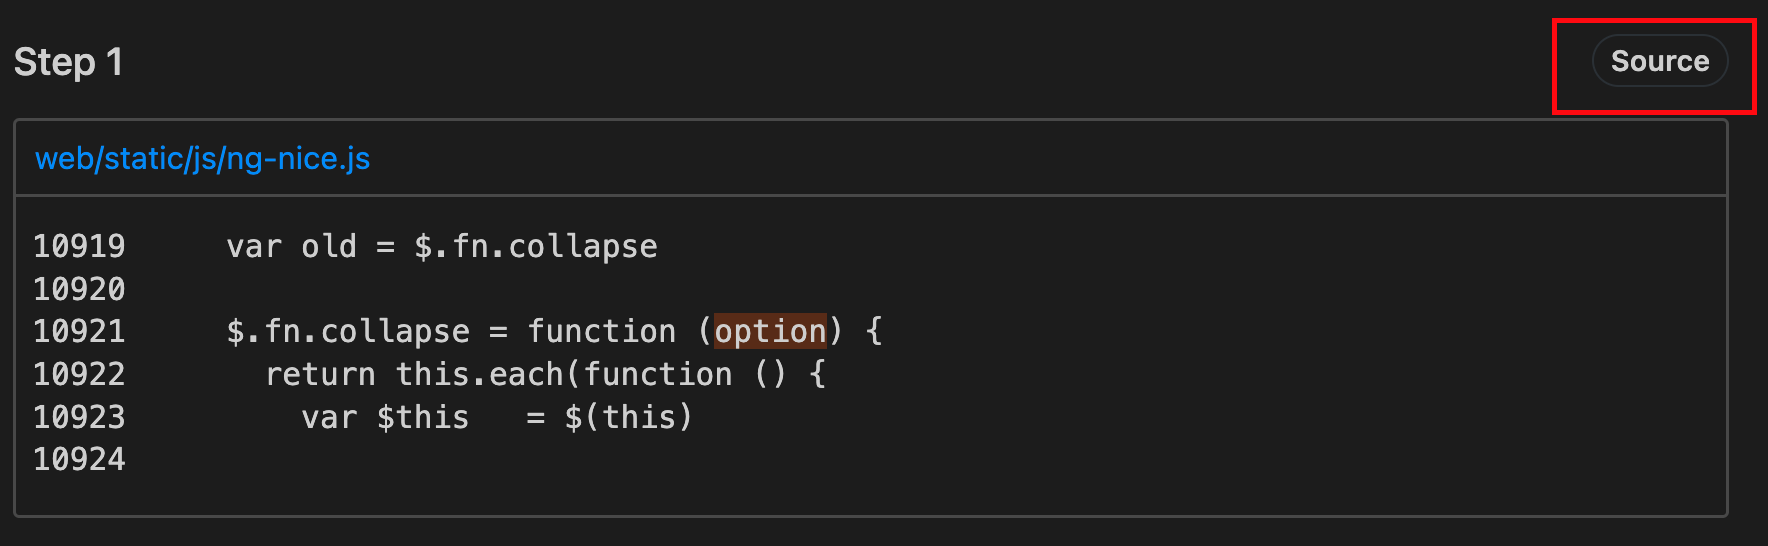Click line number 10921
Screen dimensions: 1768x546
coord(79,331)
